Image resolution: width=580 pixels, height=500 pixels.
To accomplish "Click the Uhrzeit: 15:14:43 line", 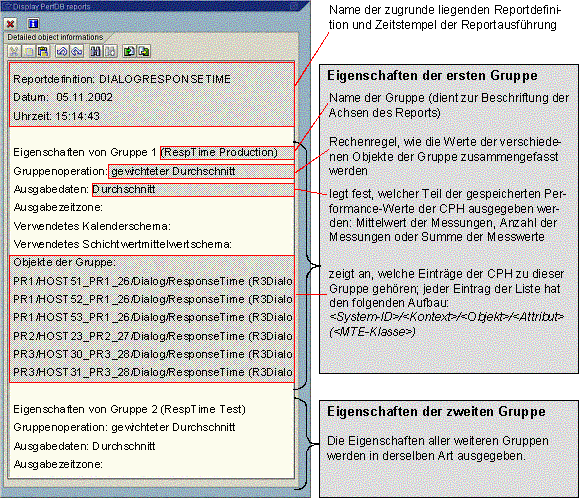I will tap(57, 116).
